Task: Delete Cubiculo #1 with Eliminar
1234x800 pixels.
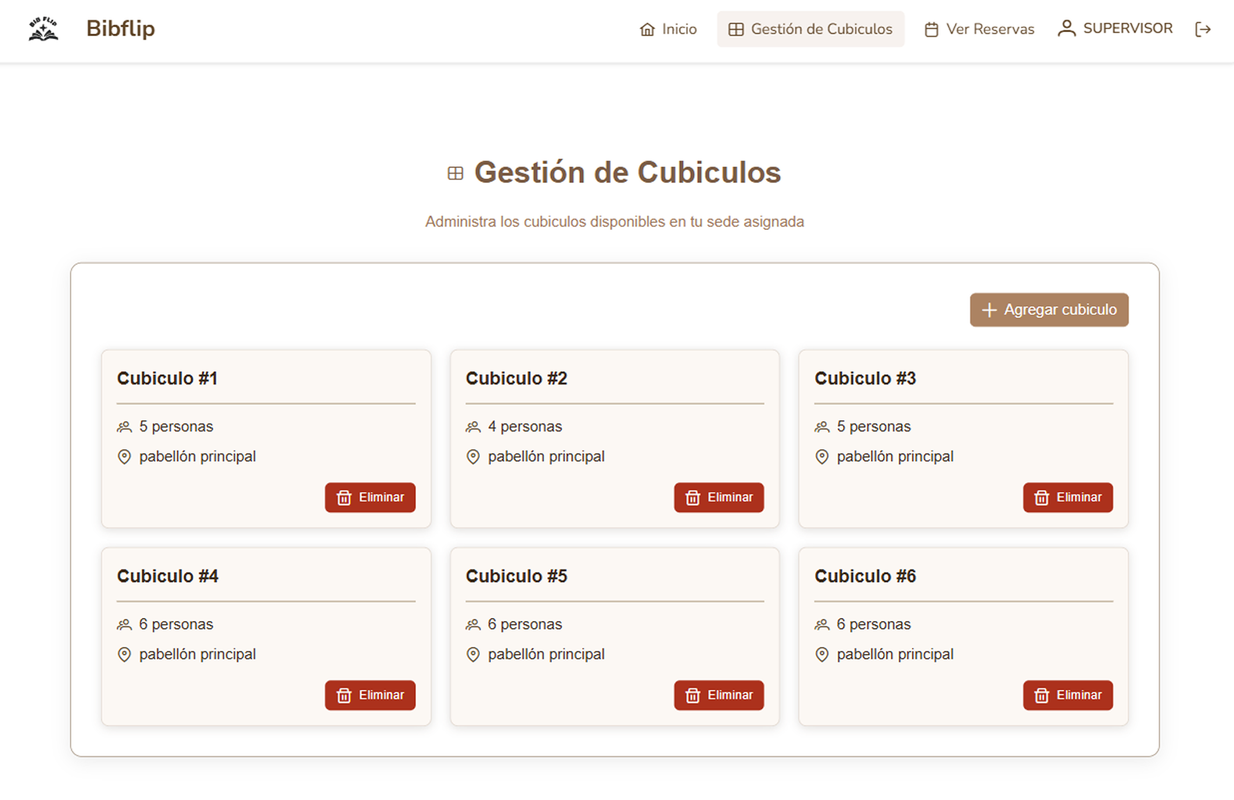Action: (x=370, y=498)
